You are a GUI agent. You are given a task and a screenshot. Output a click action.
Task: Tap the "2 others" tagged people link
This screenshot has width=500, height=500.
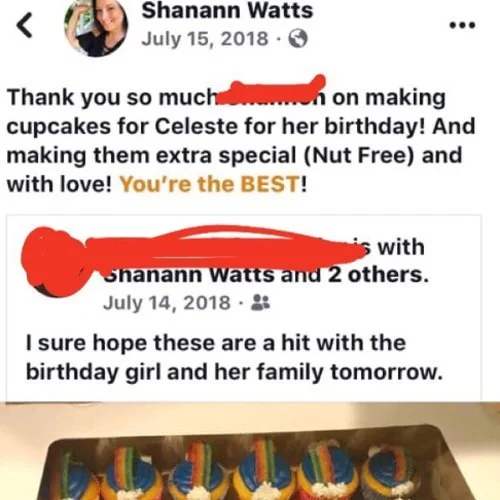tap(378, 275)
